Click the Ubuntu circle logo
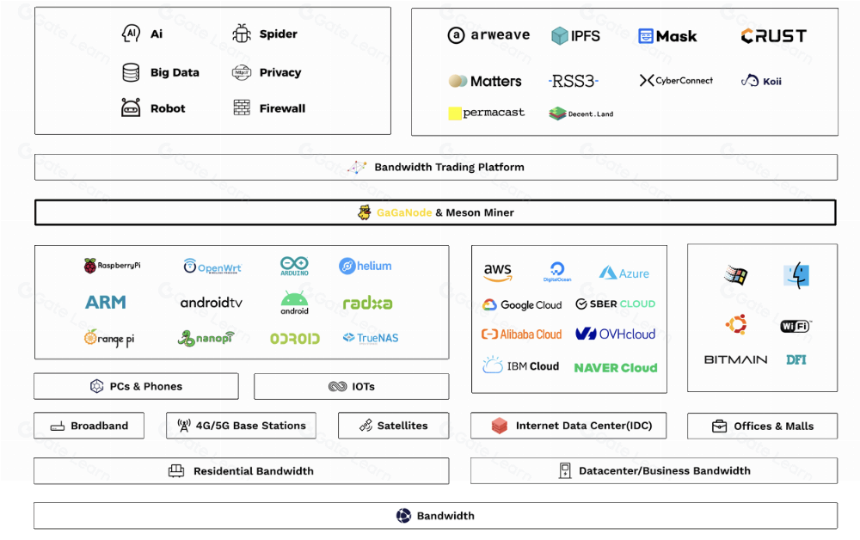 point(736,325)
